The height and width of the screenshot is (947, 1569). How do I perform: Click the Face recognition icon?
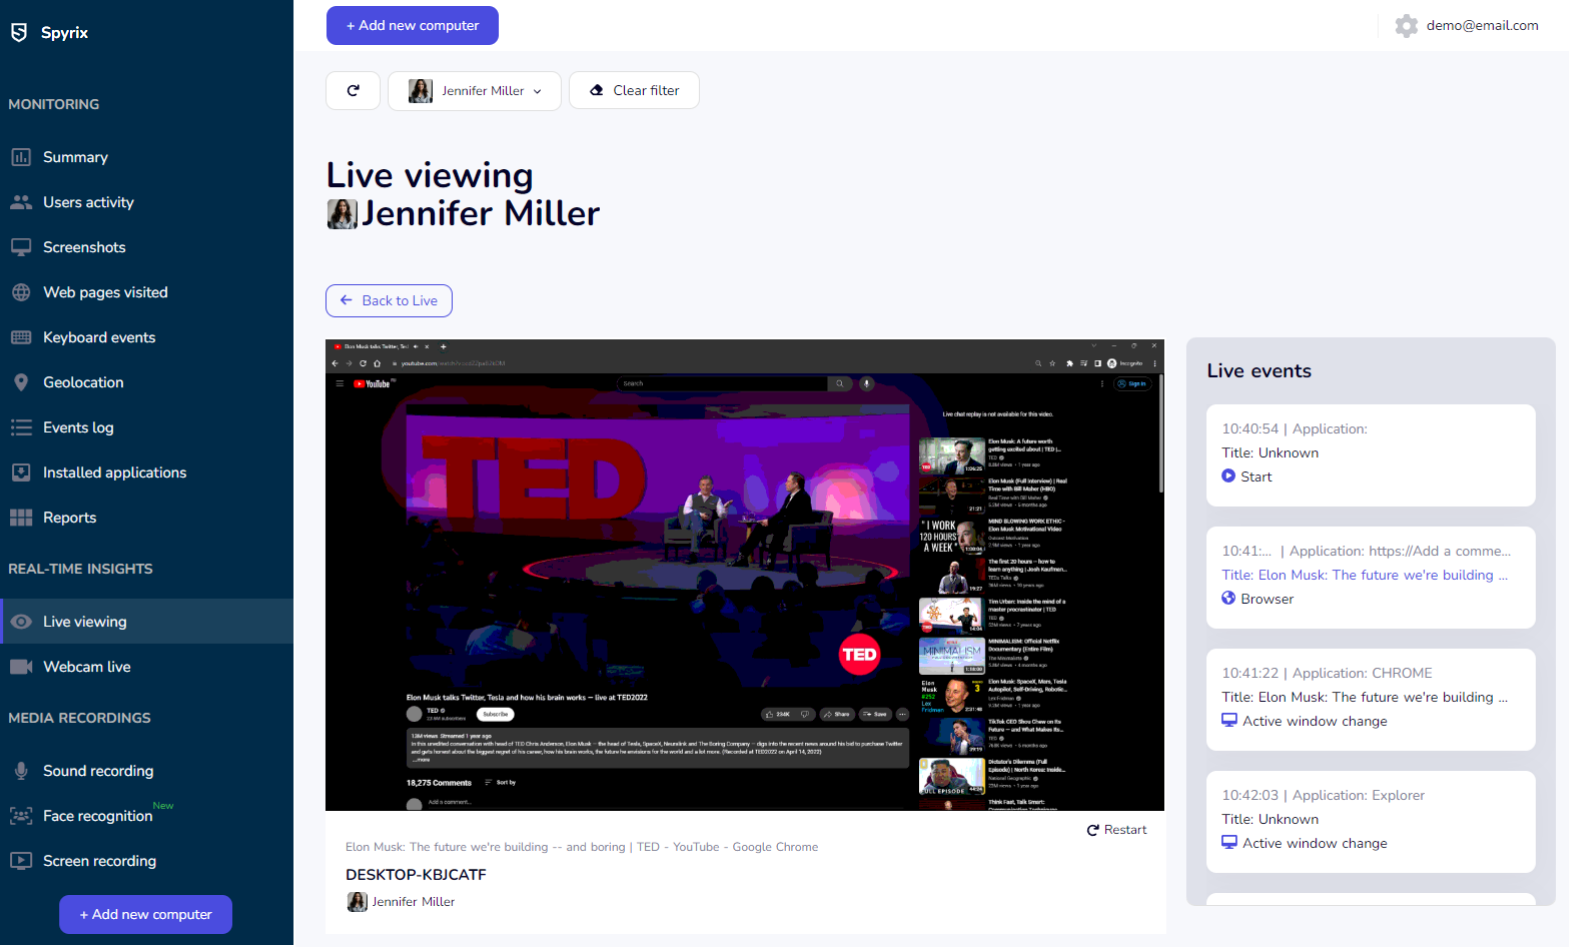pos(21,816)
